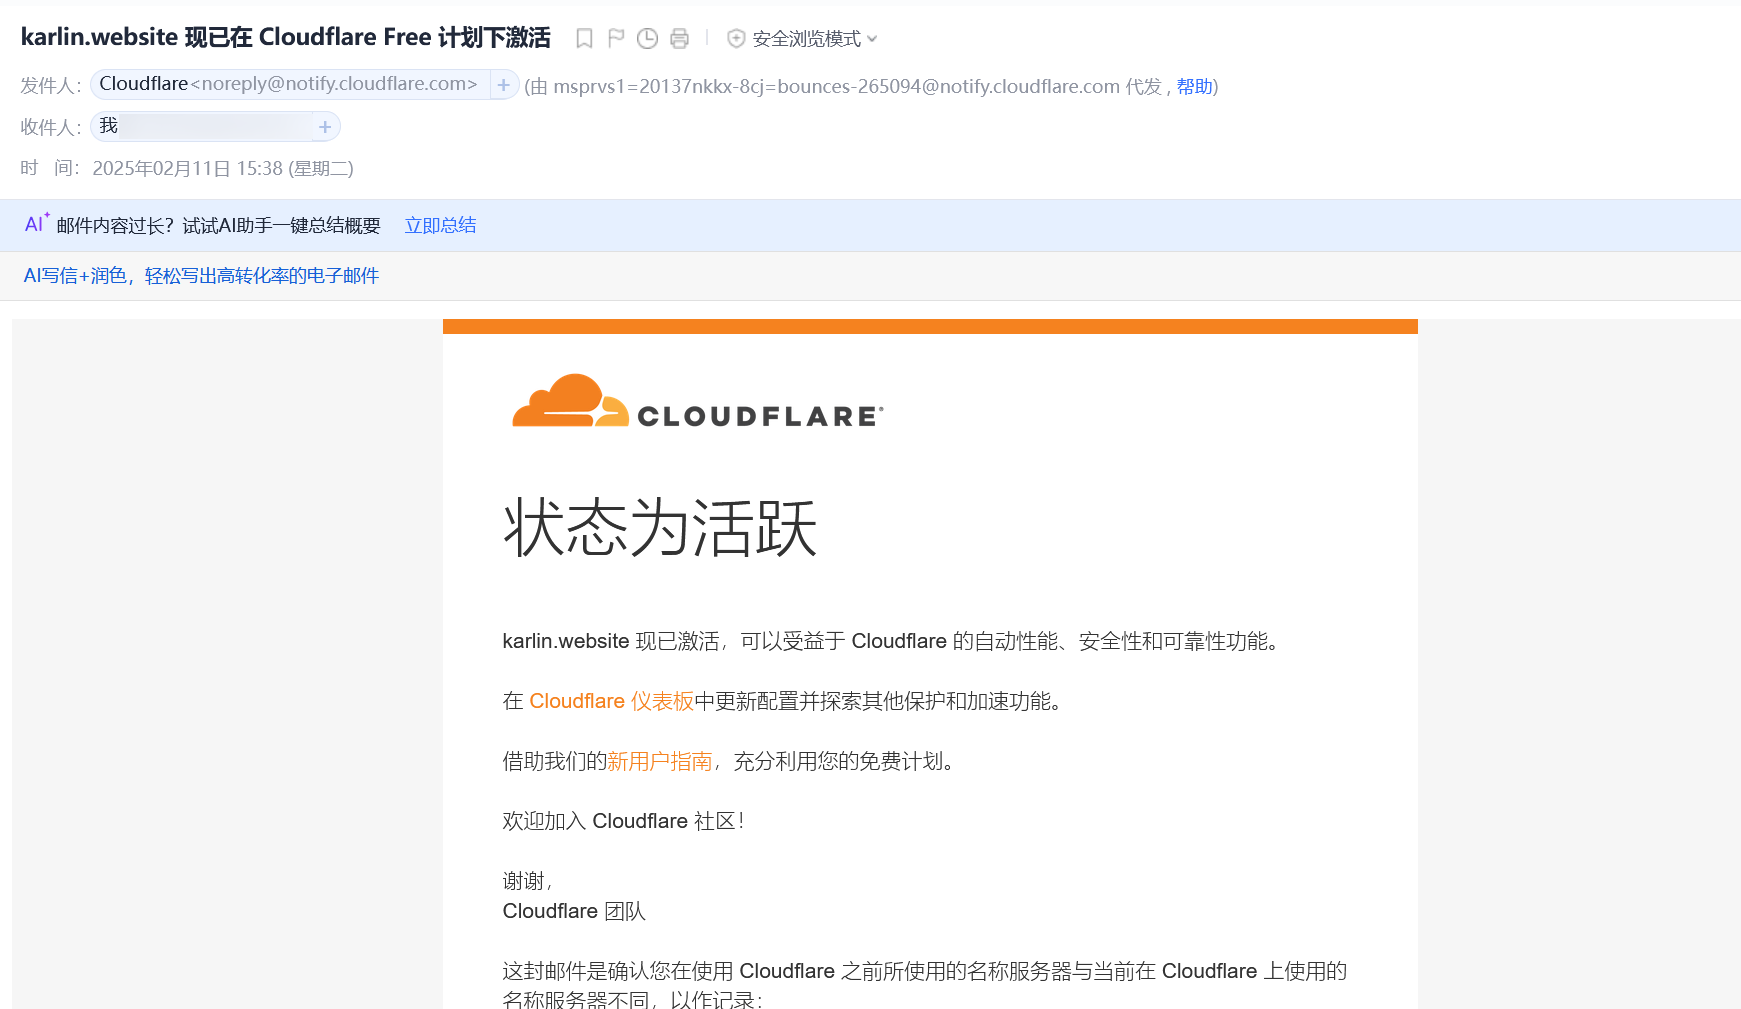Viewport: 1741px width, 1009px height.
Task: Click the karlin.website 现已激活 paragraph
Action: tap(891, 641)
